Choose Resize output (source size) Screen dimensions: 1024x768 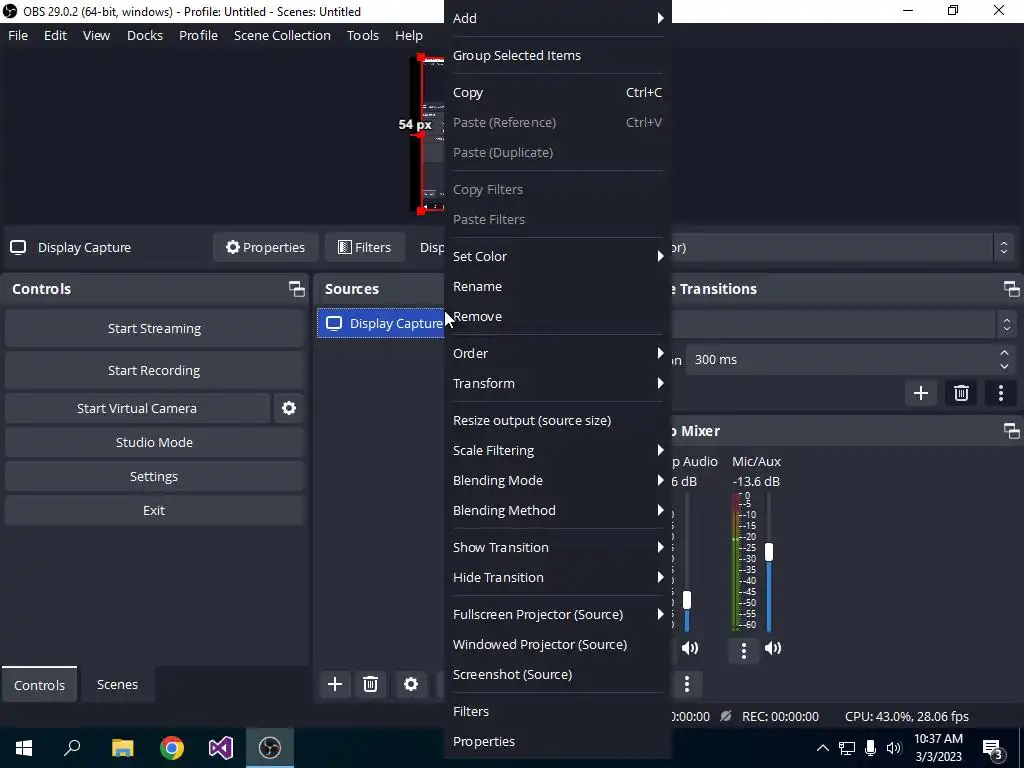click(558, 421)
